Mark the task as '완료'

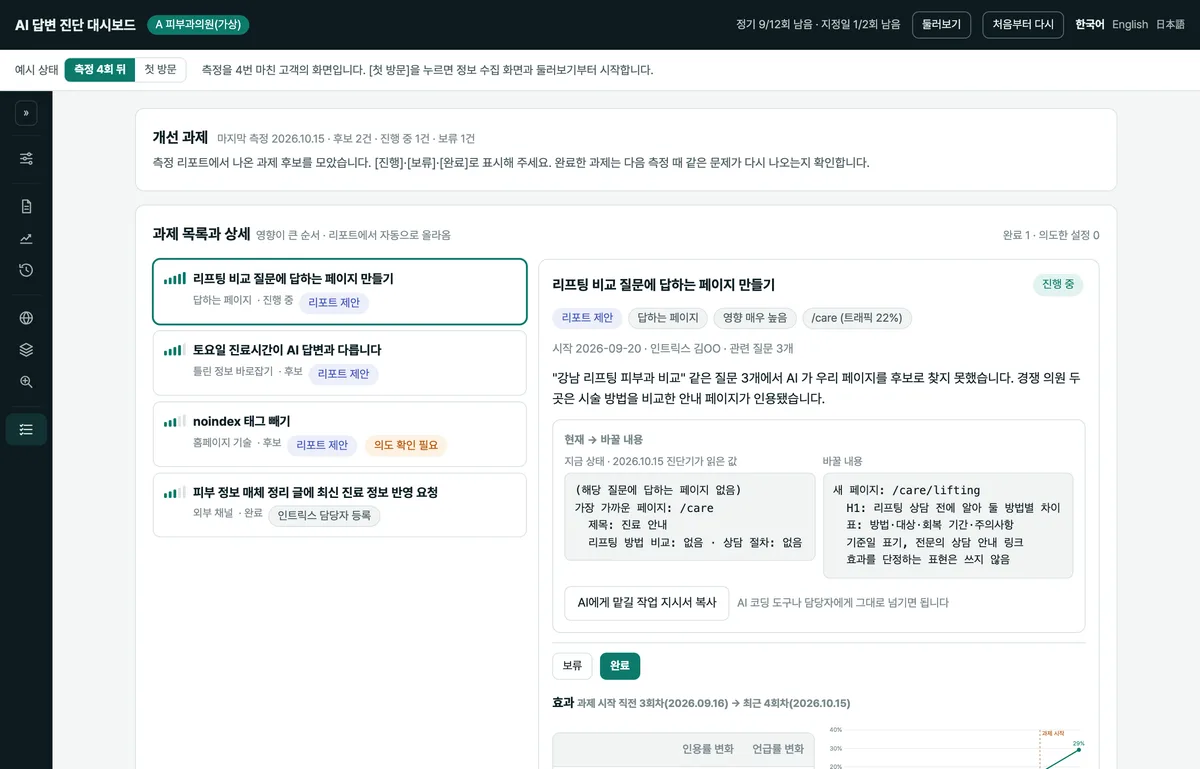[x=620, y=666]
